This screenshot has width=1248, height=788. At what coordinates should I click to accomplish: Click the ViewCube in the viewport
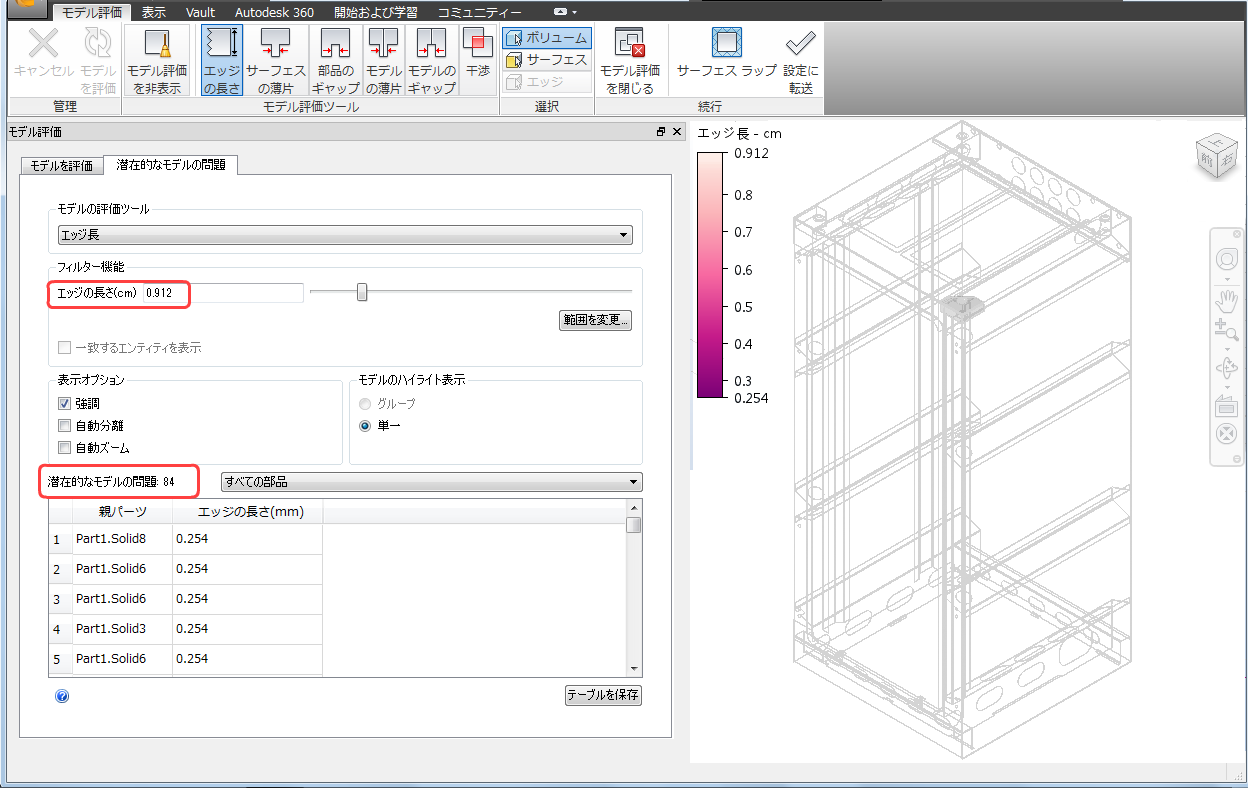[1215, 157]
